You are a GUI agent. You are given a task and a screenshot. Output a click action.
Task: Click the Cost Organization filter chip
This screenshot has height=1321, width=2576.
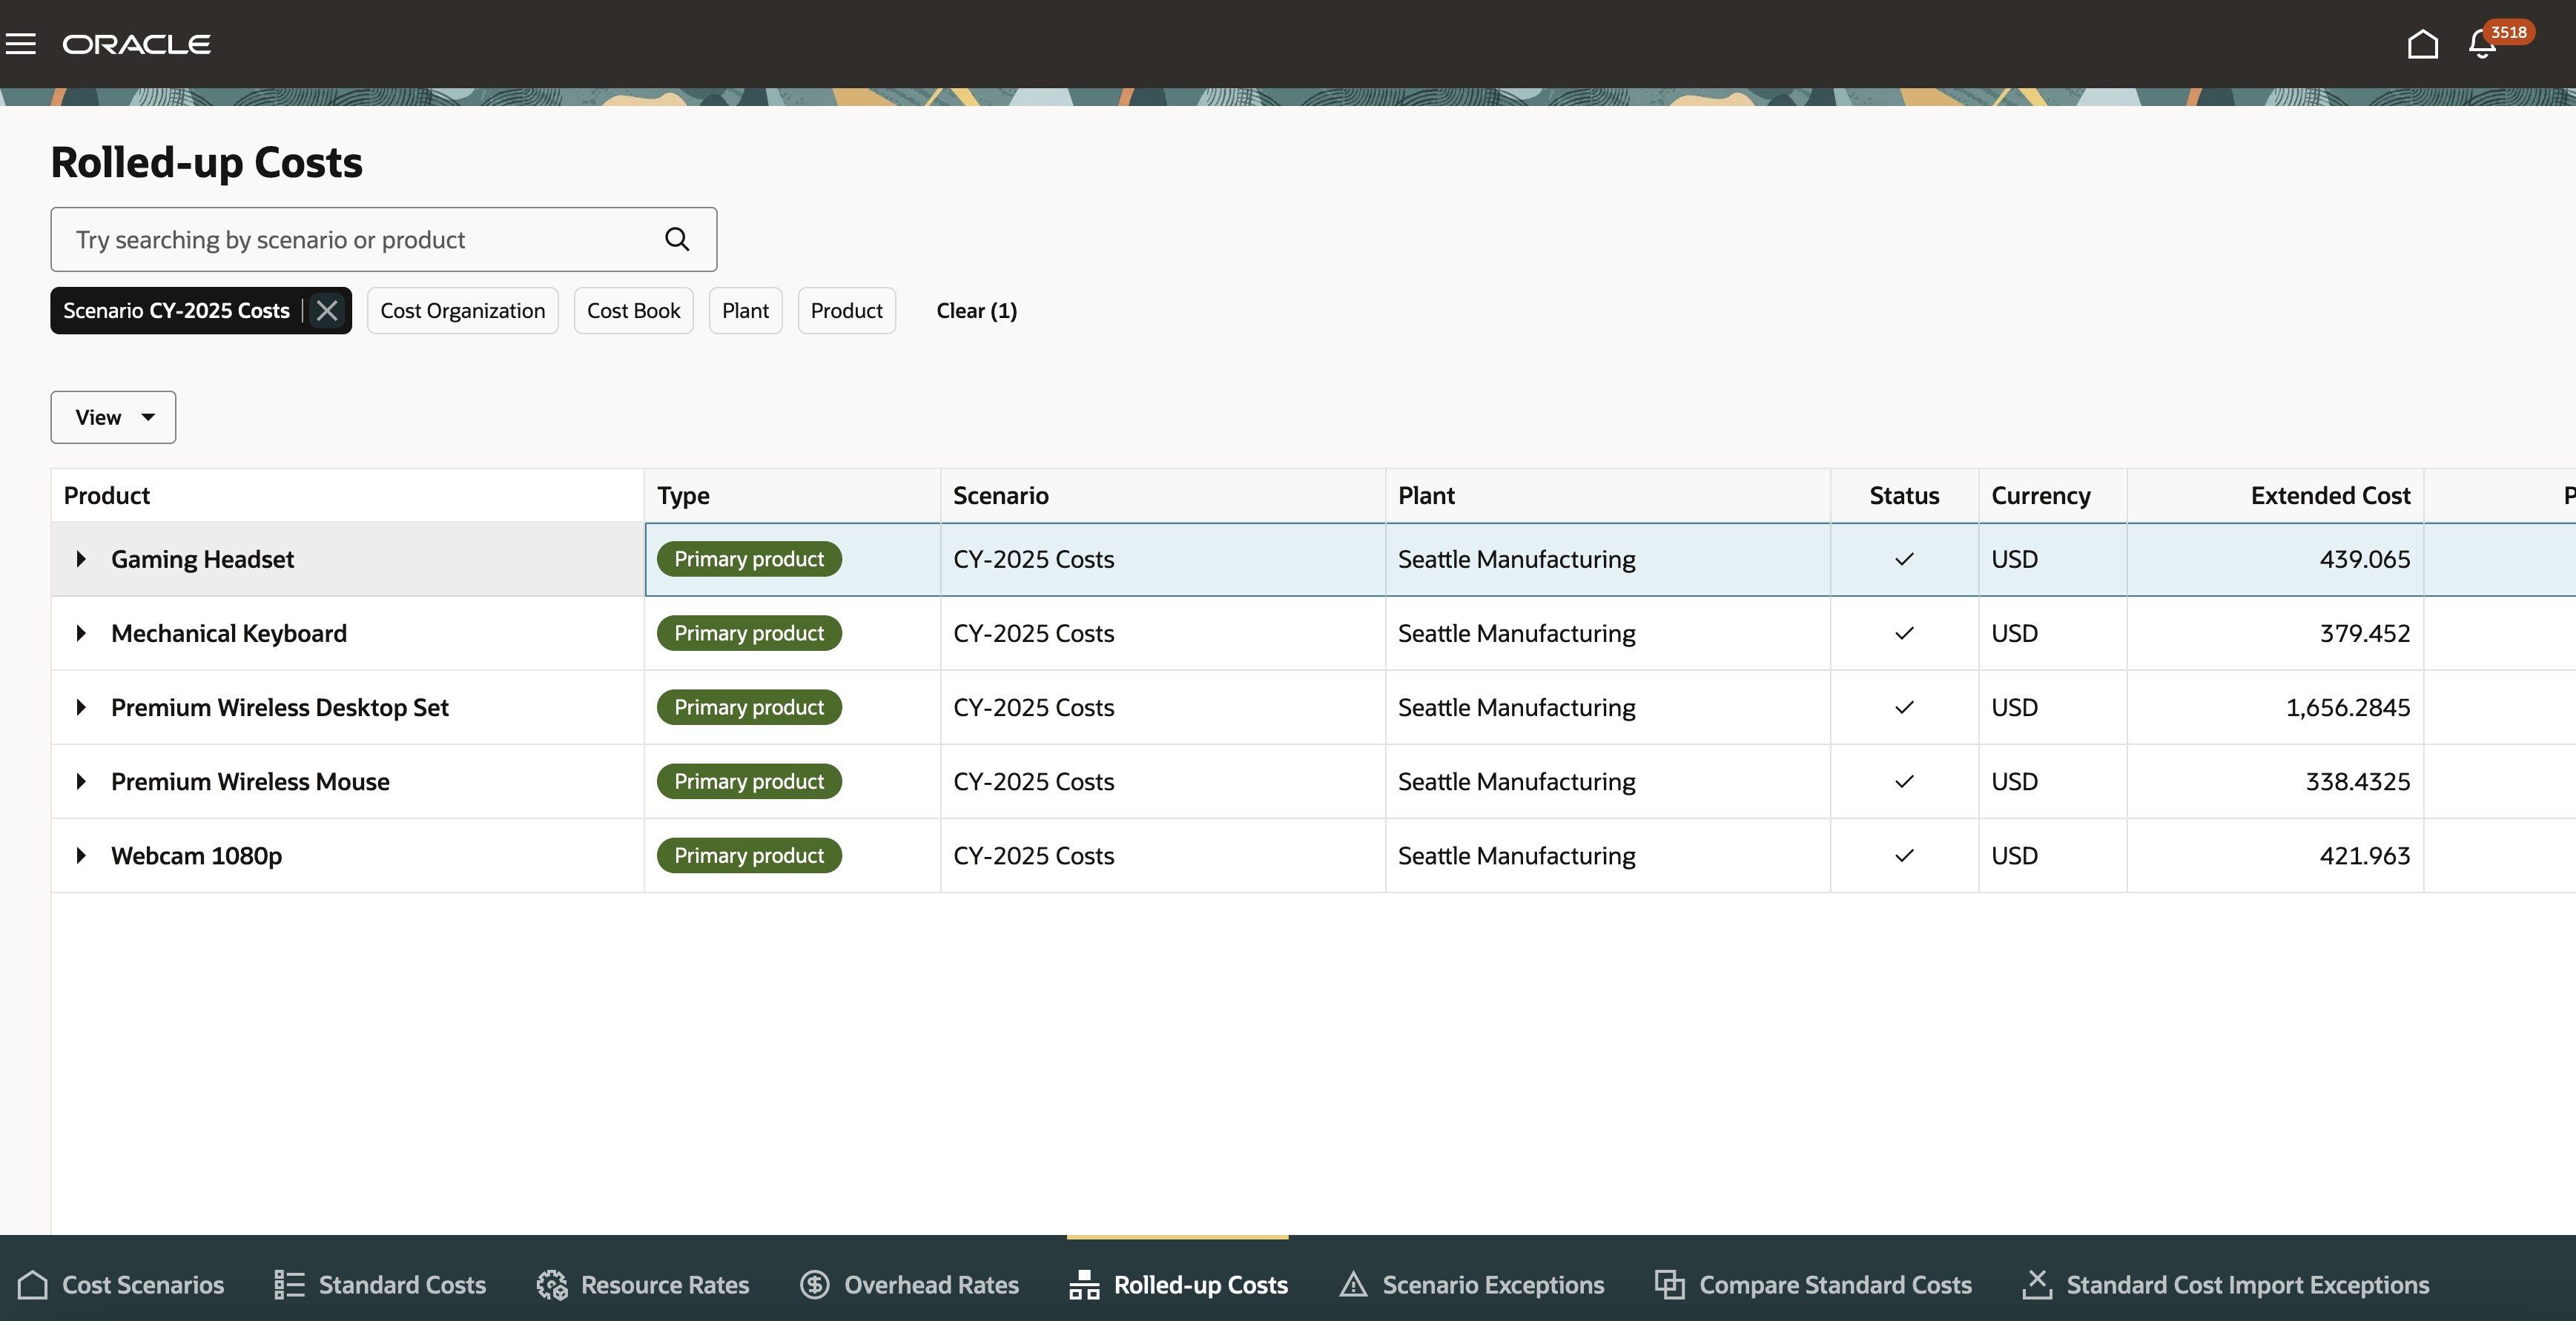click(x=462, y=311)
